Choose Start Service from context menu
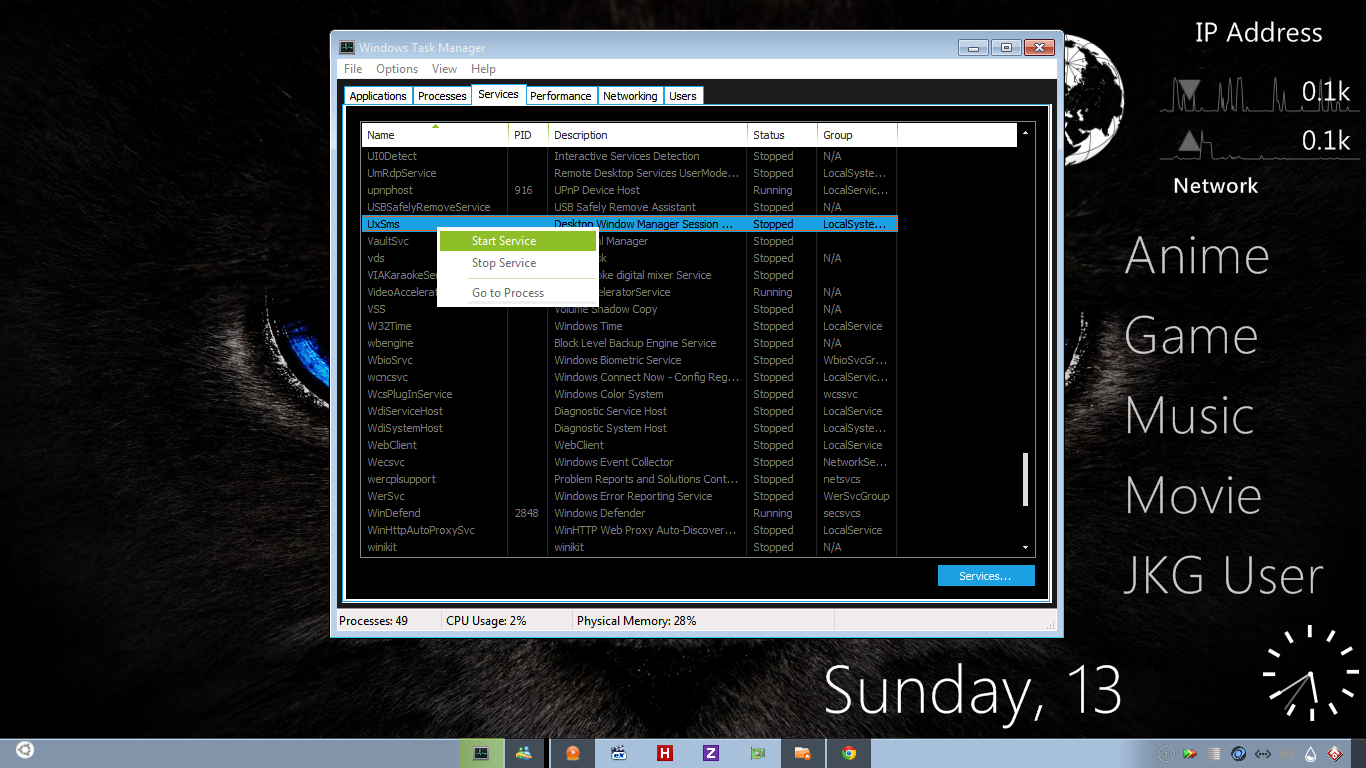The image size is (1366, 768). click(x=518, y=241)
